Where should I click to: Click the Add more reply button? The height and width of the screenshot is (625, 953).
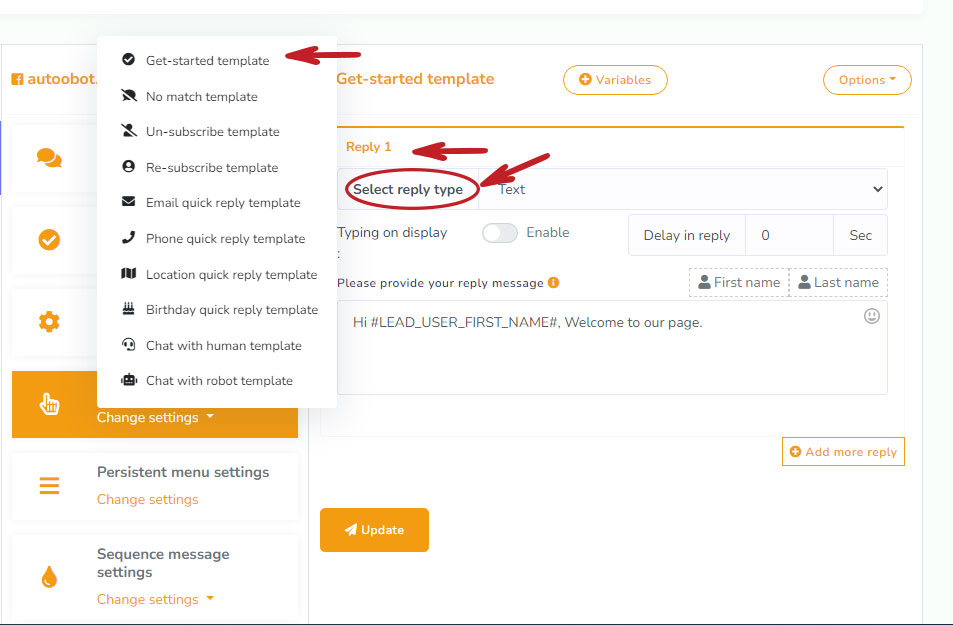(842, 452)
